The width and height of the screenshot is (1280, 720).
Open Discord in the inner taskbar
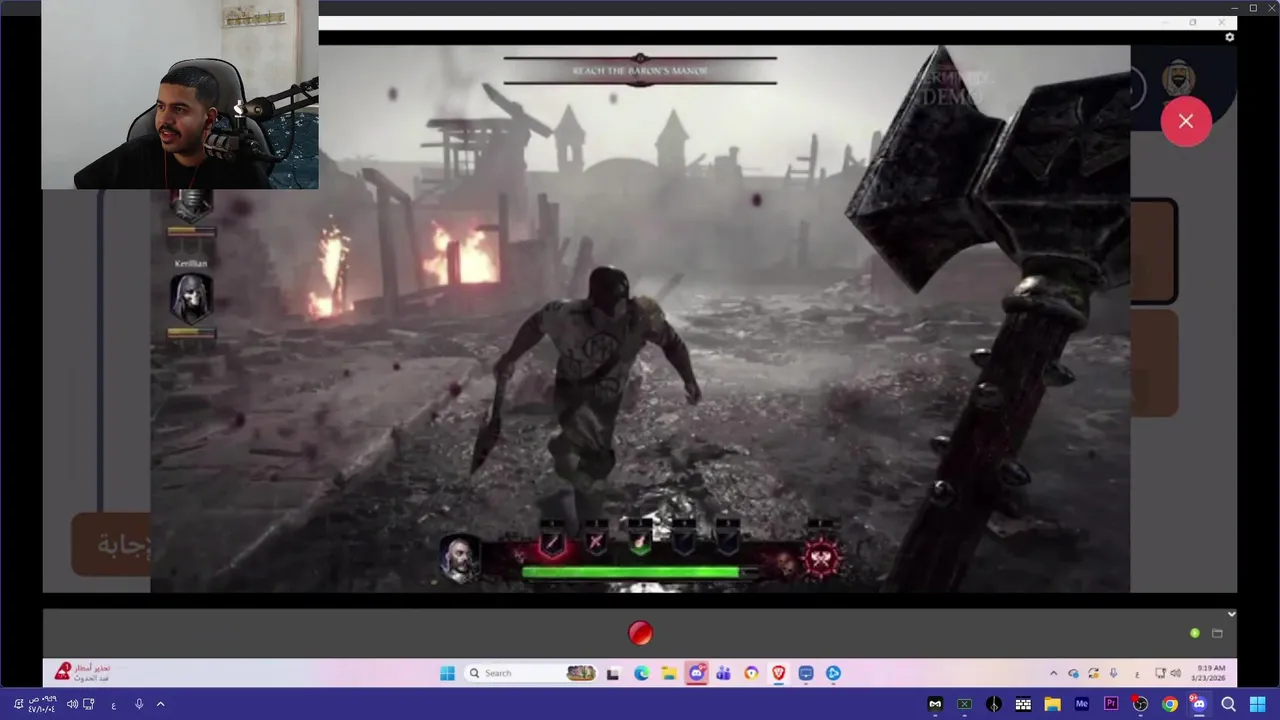click(697, 673)
